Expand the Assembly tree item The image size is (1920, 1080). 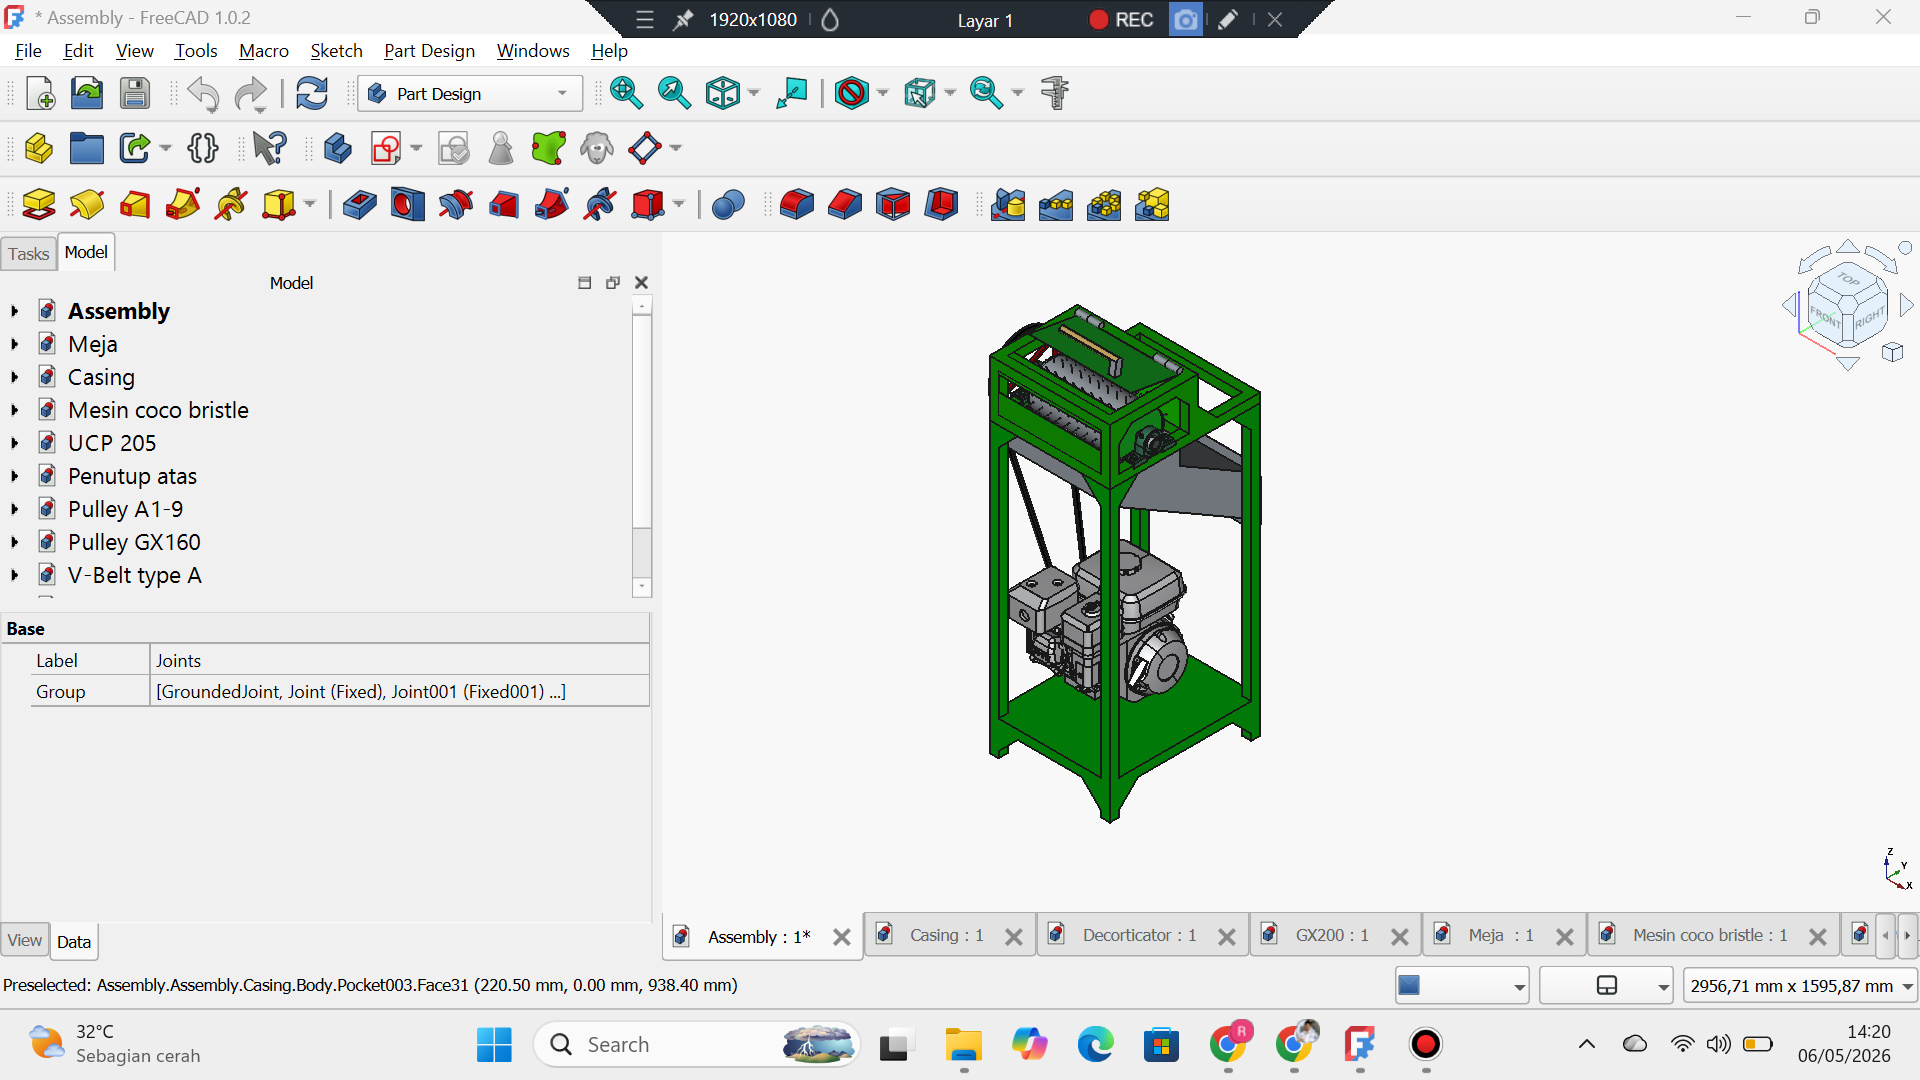point(14,311)
